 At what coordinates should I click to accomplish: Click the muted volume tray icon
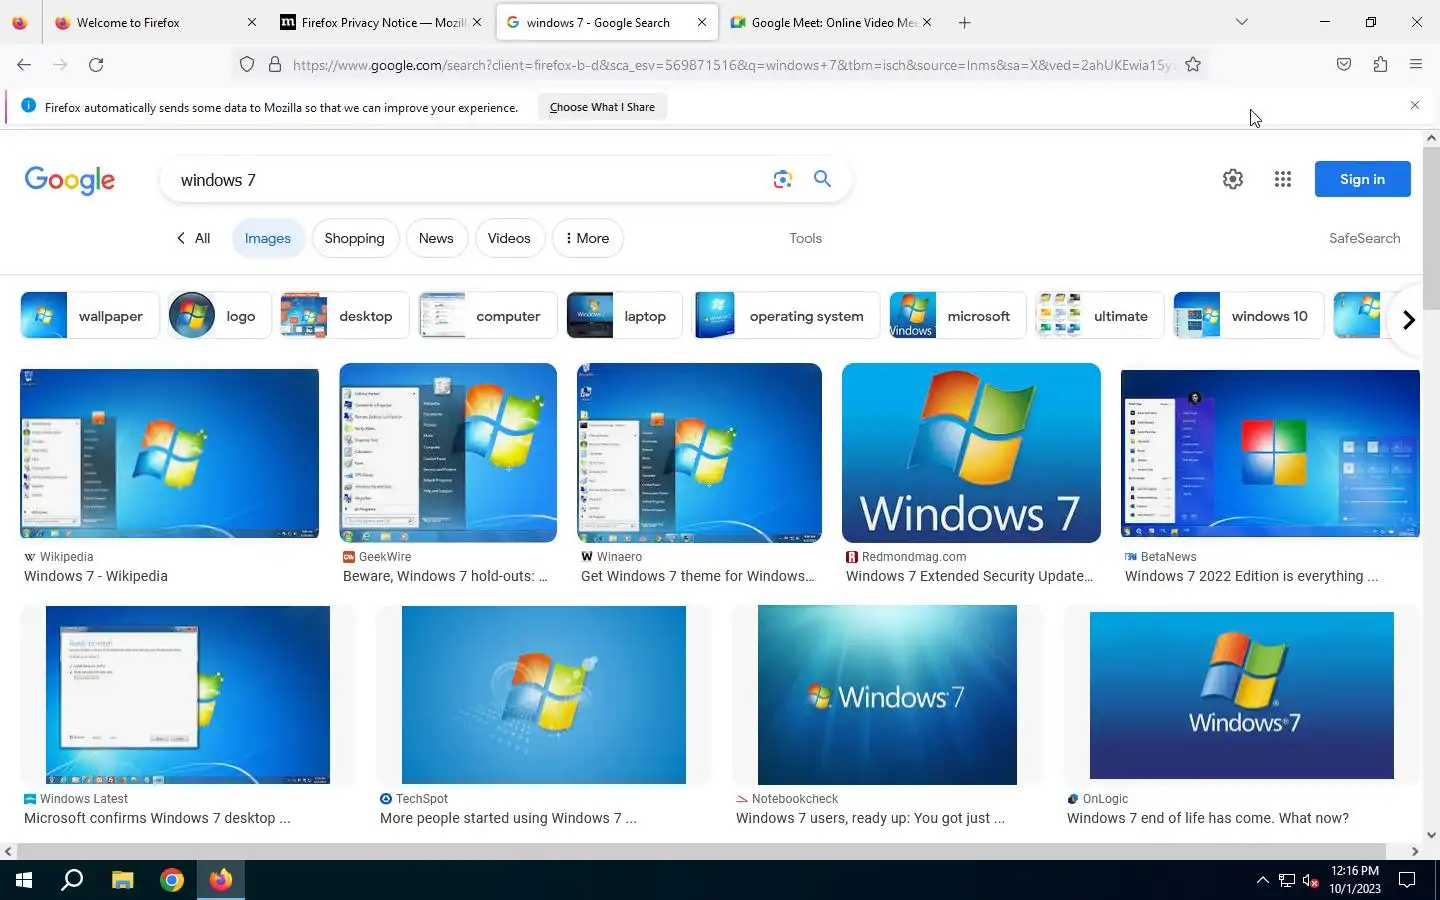(1311, 881)
